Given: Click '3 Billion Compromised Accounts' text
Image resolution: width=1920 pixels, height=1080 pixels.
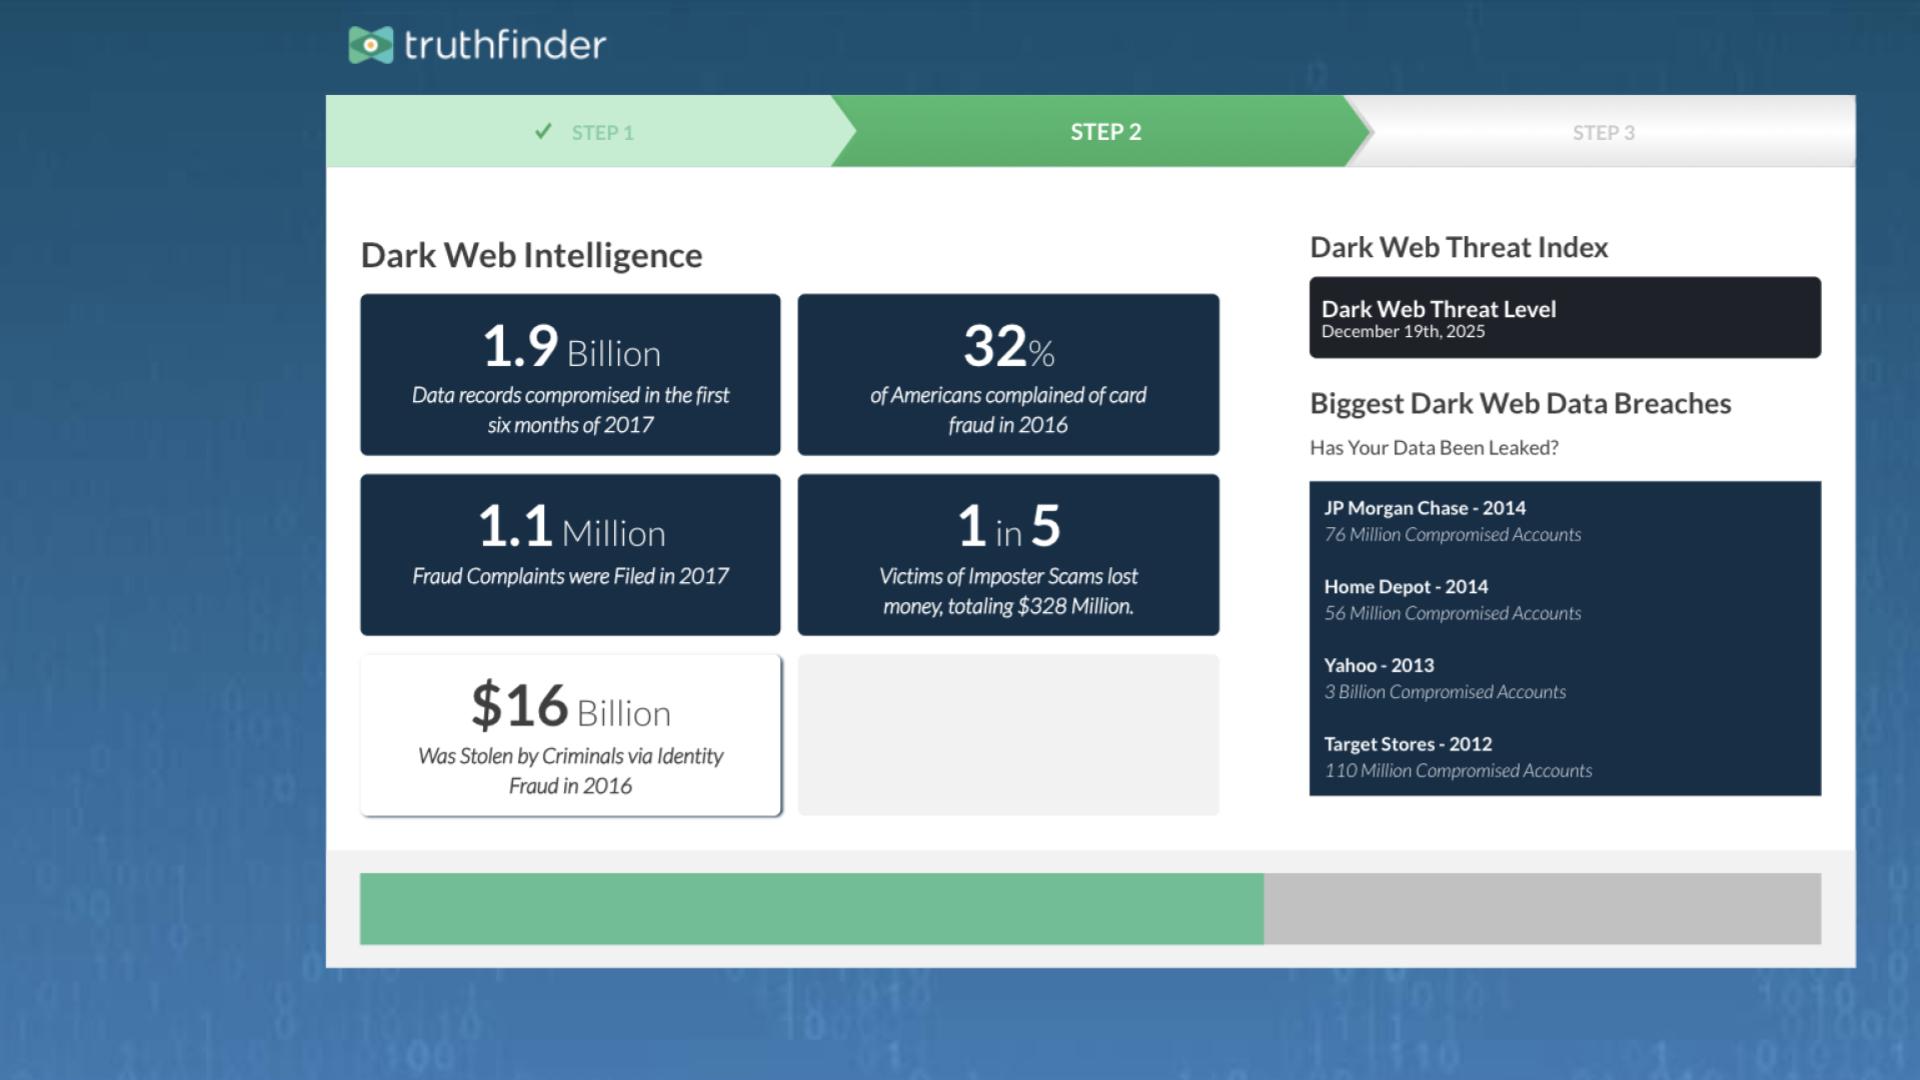Looking at the screenshot, I should pyautogui.click(x=1445, y=692).
